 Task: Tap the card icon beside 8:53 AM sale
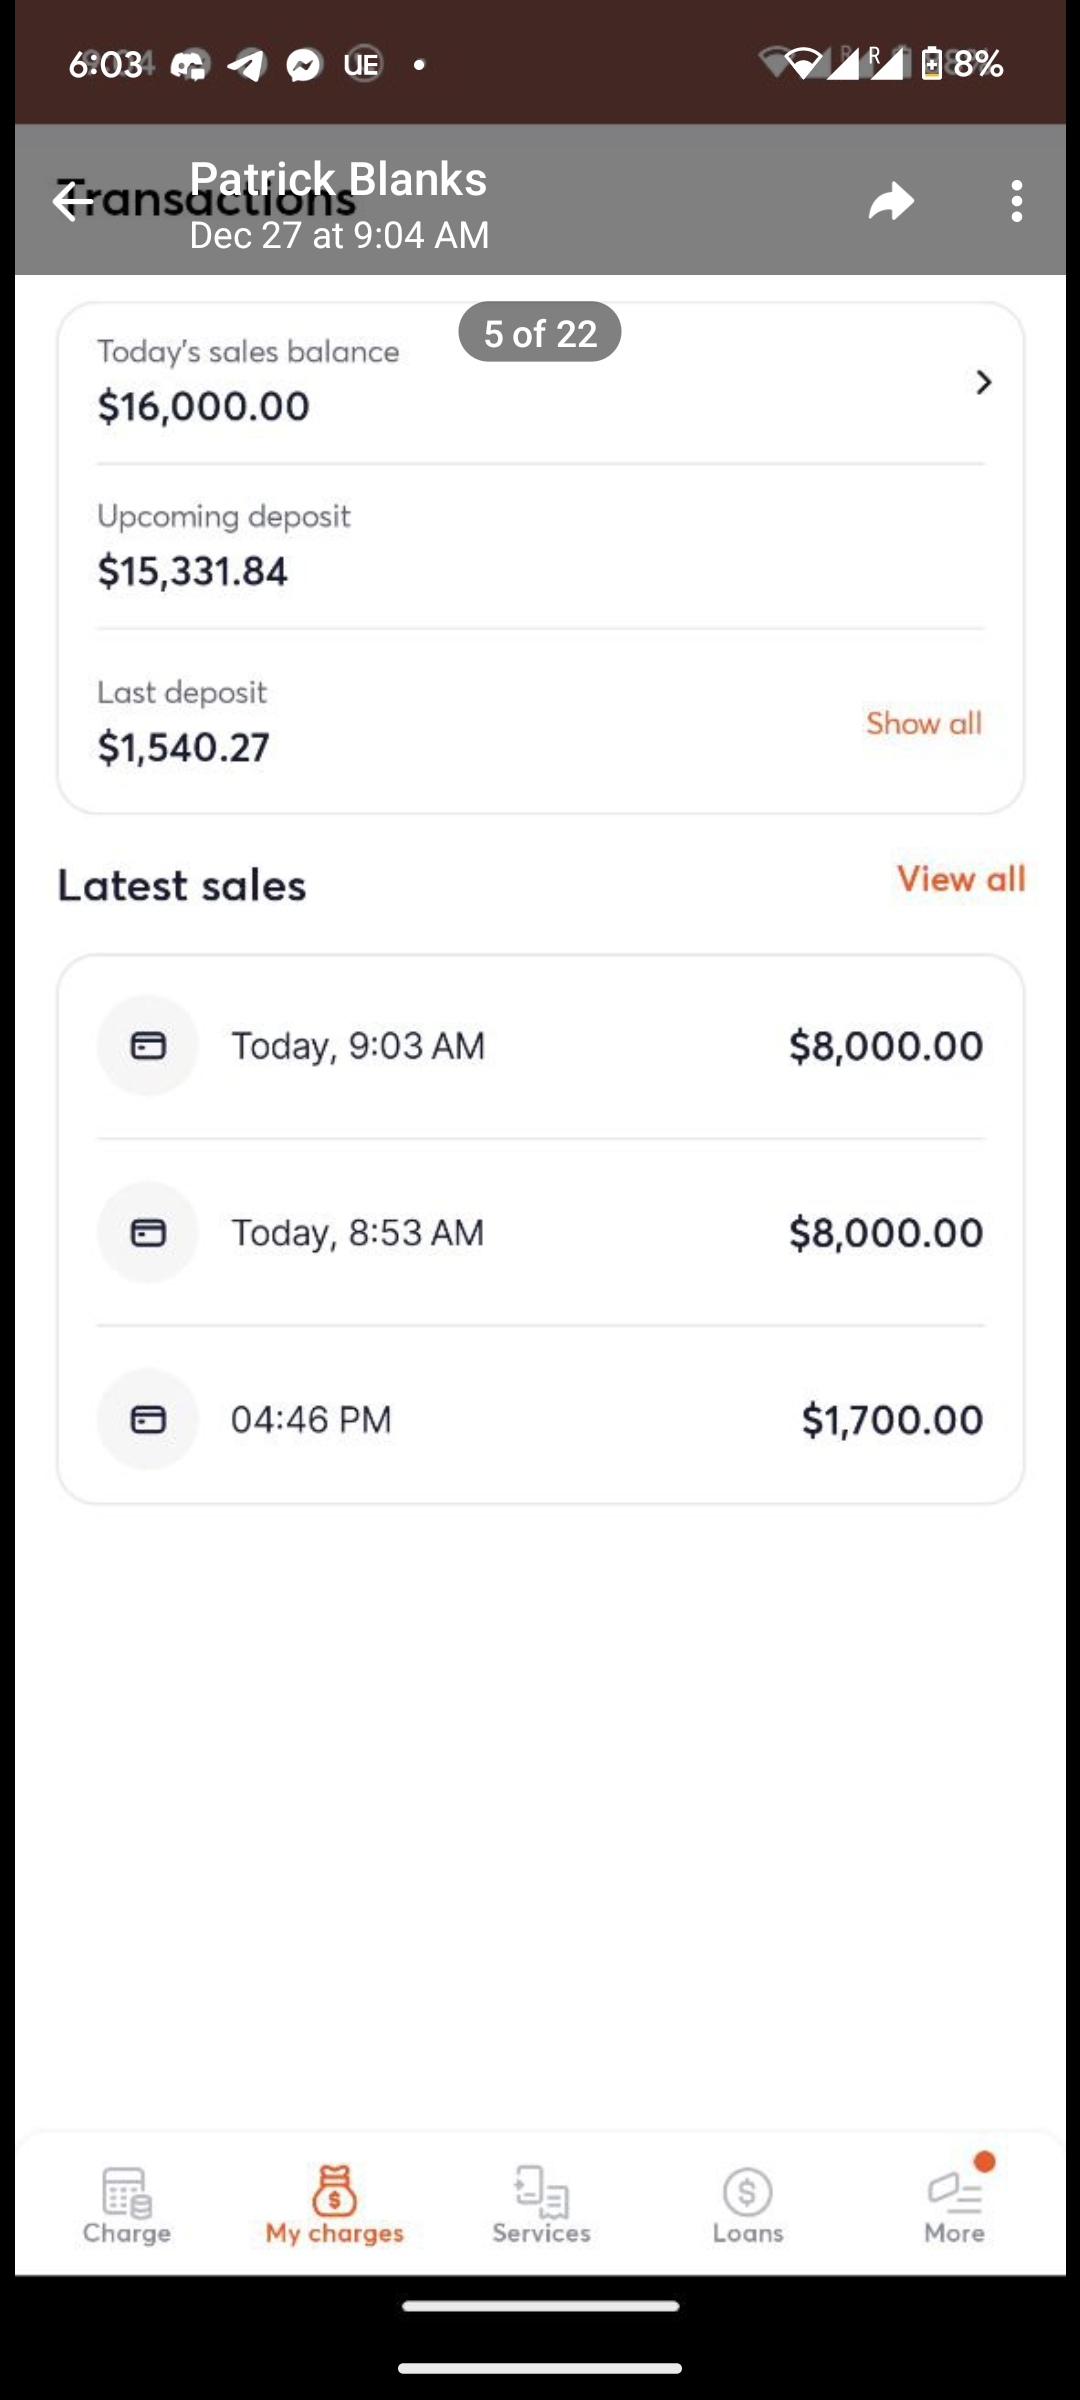tap(148, 1232)
